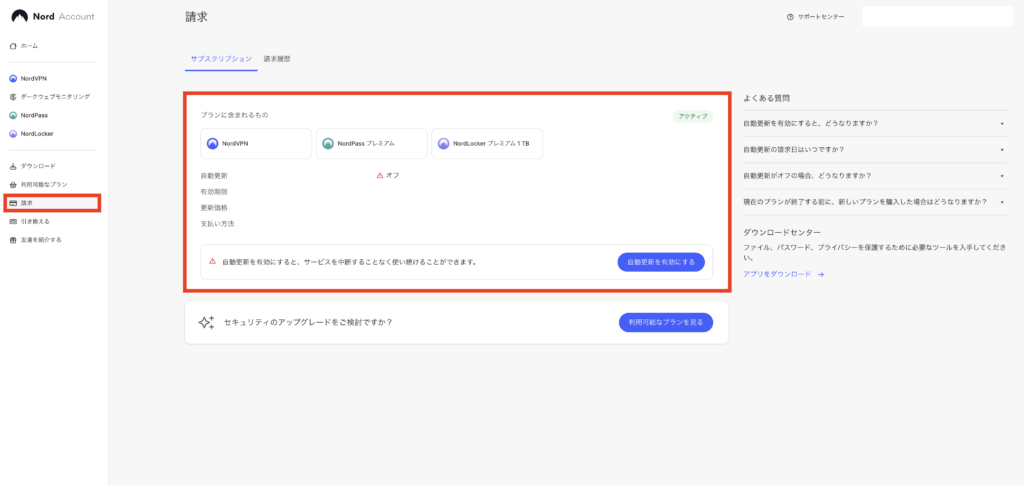Click the arrow after アプリをダウンロード
1024x485 pixels.
[821, 275]
